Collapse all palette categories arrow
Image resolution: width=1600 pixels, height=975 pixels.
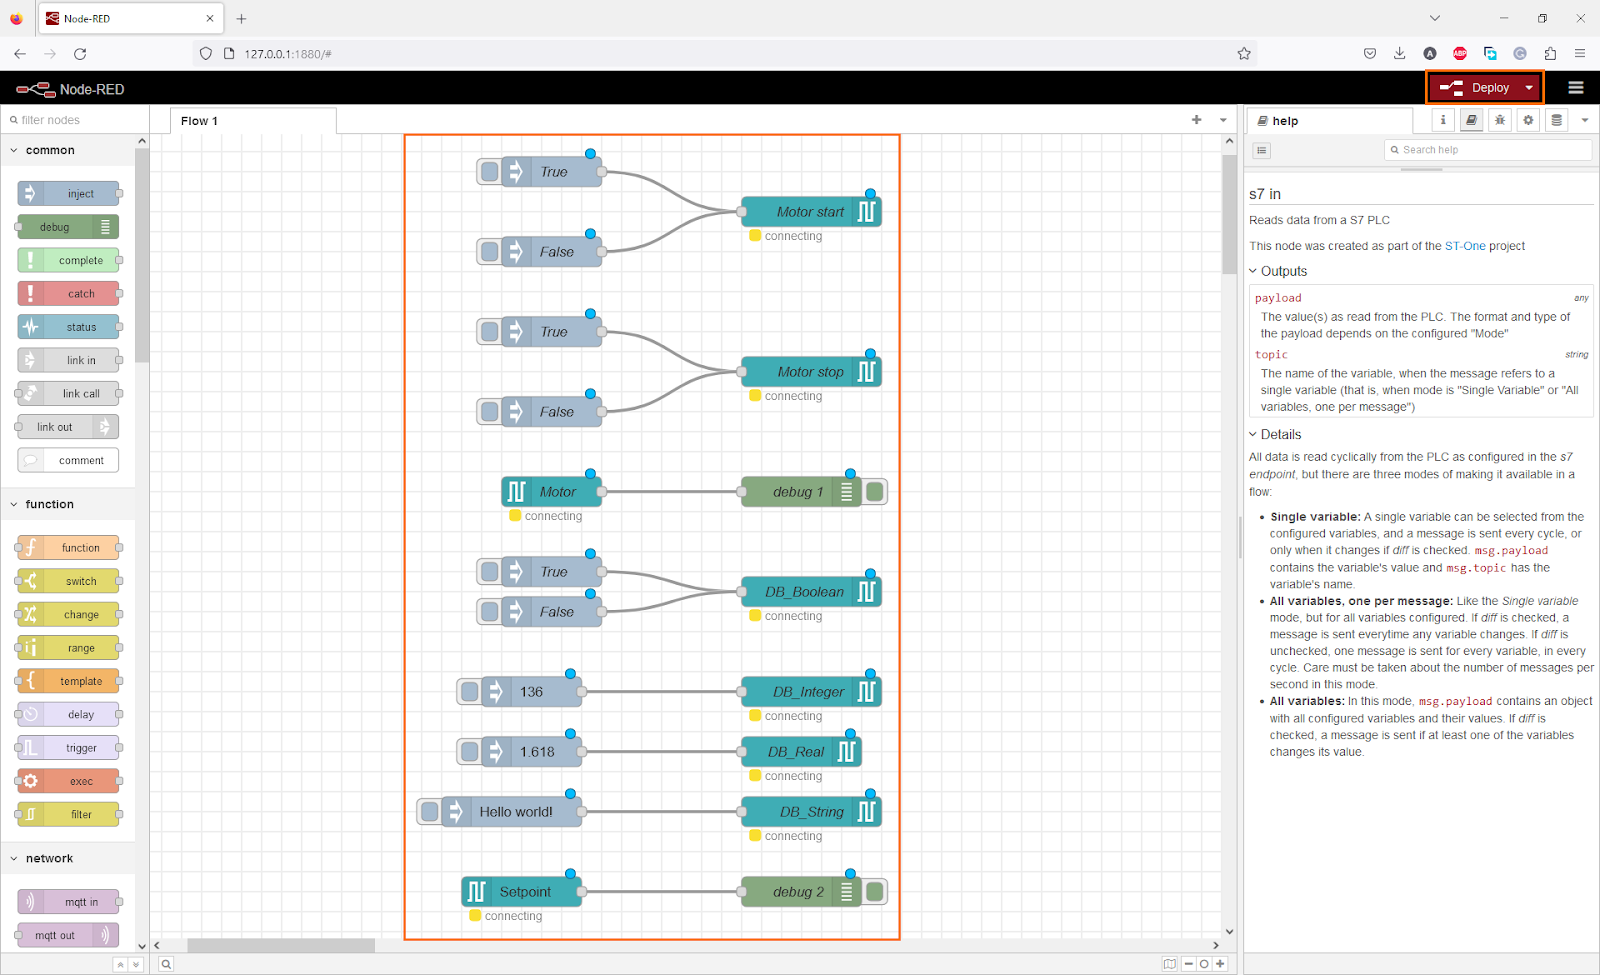120,965
